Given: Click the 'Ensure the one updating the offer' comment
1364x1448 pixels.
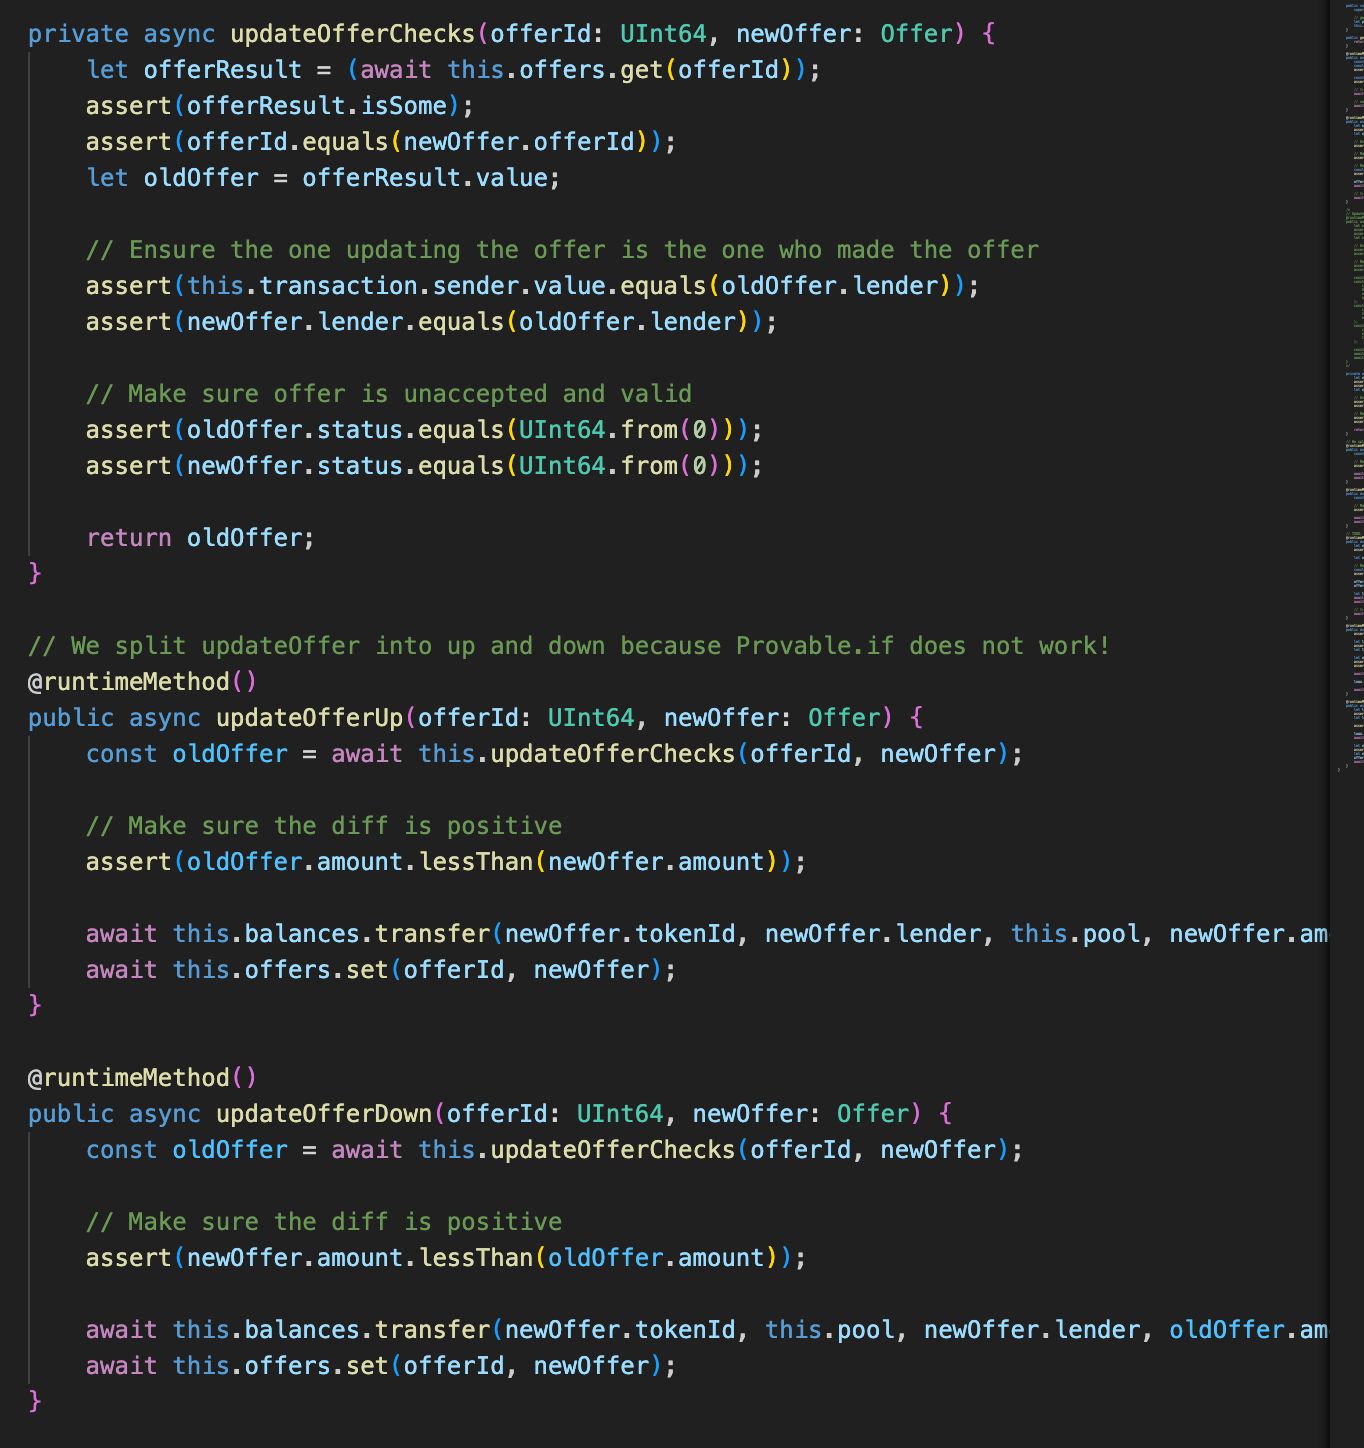Looking at the screenshot, I should 562,250.
